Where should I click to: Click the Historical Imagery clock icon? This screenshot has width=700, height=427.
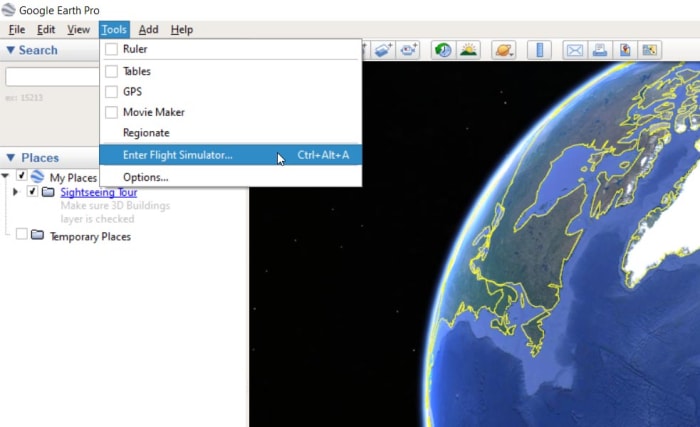(442, 50)
